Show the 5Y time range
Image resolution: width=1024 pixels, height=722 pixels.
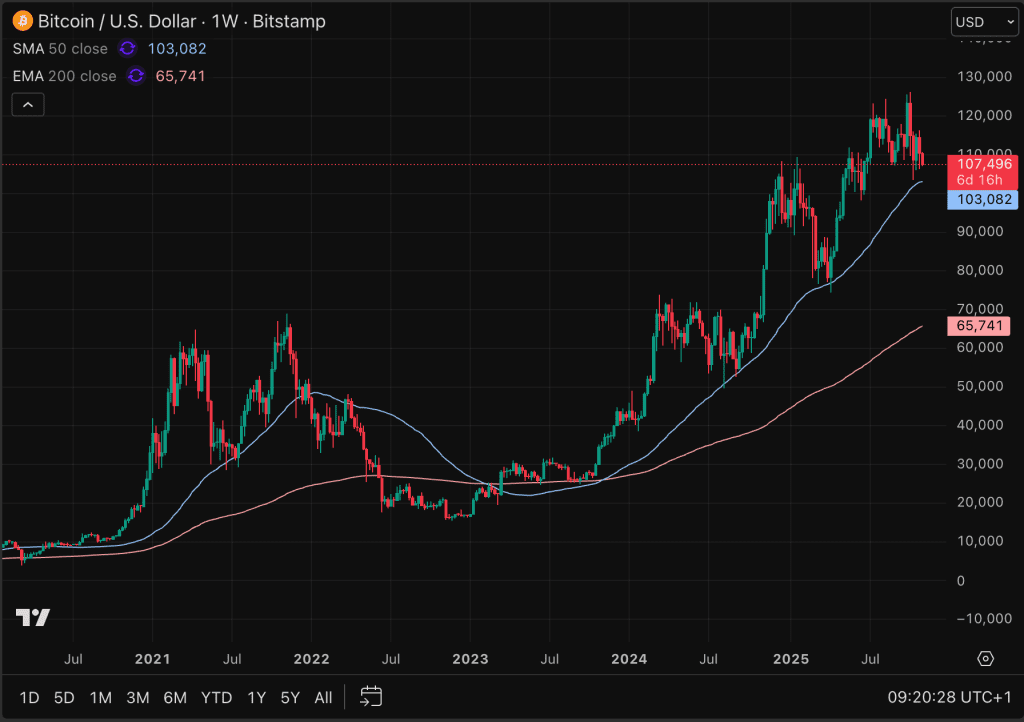290,697
